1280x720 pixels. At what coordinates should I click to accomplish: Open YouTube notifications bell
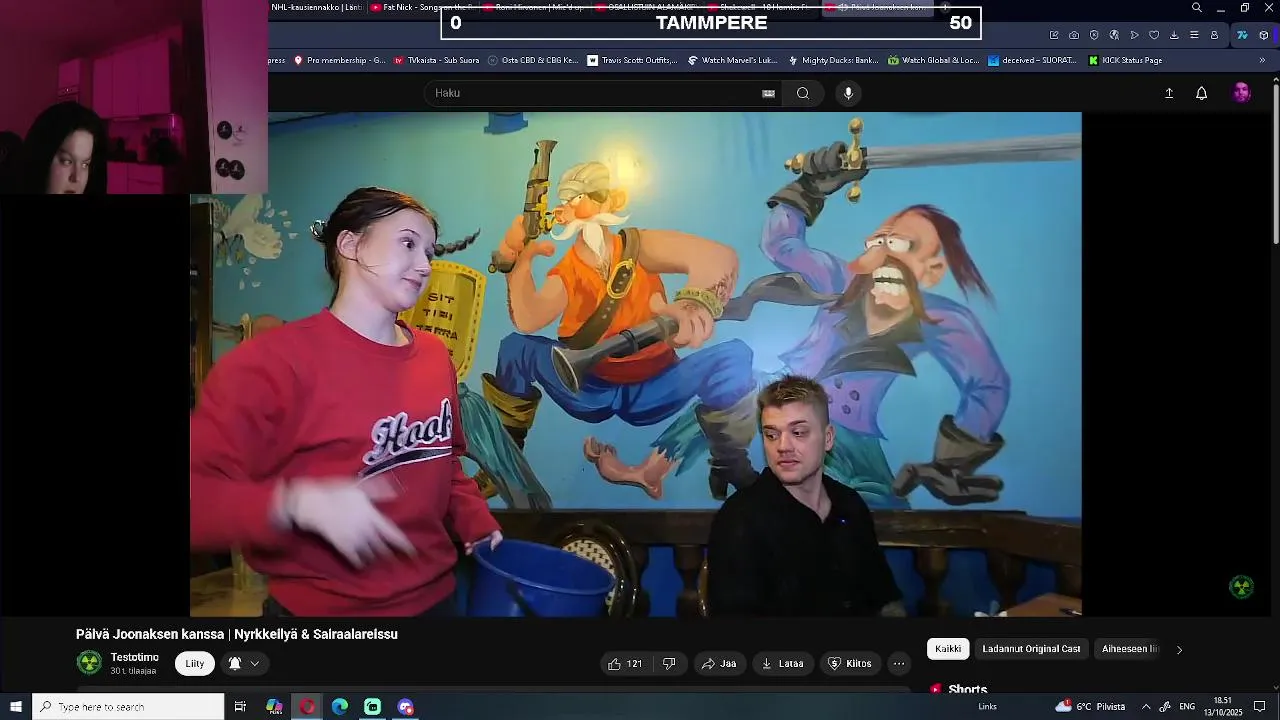[x=1202, y=93]
